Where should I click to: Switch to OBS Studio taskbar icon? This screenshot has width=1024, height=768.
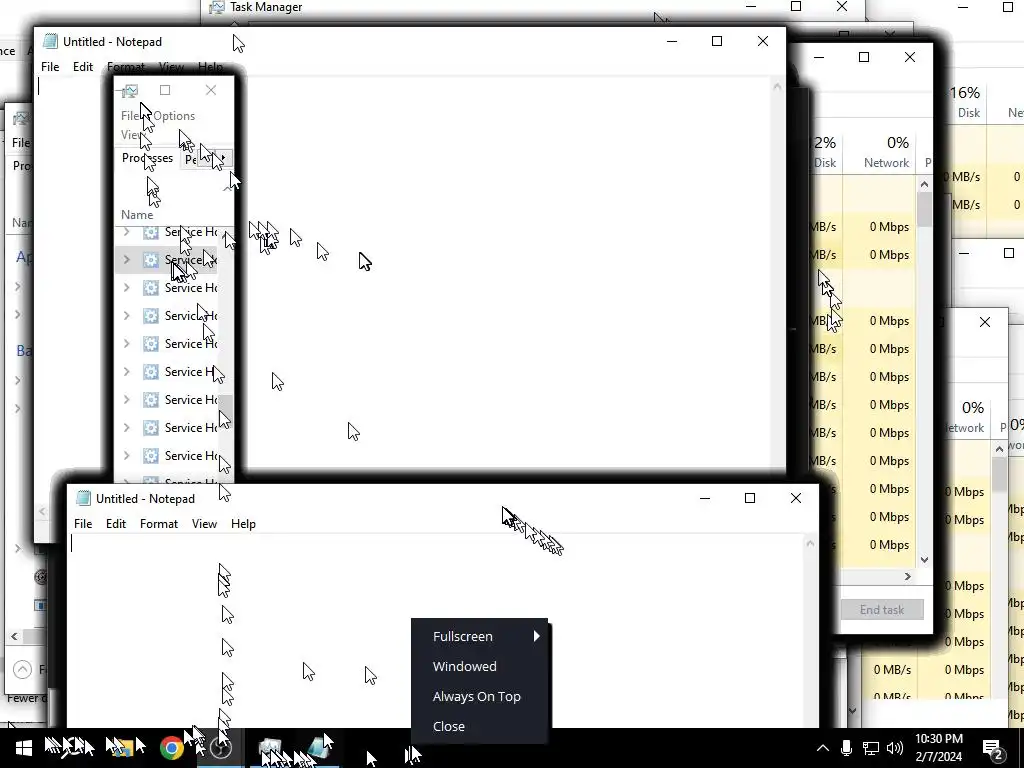[x=221, y=748]
